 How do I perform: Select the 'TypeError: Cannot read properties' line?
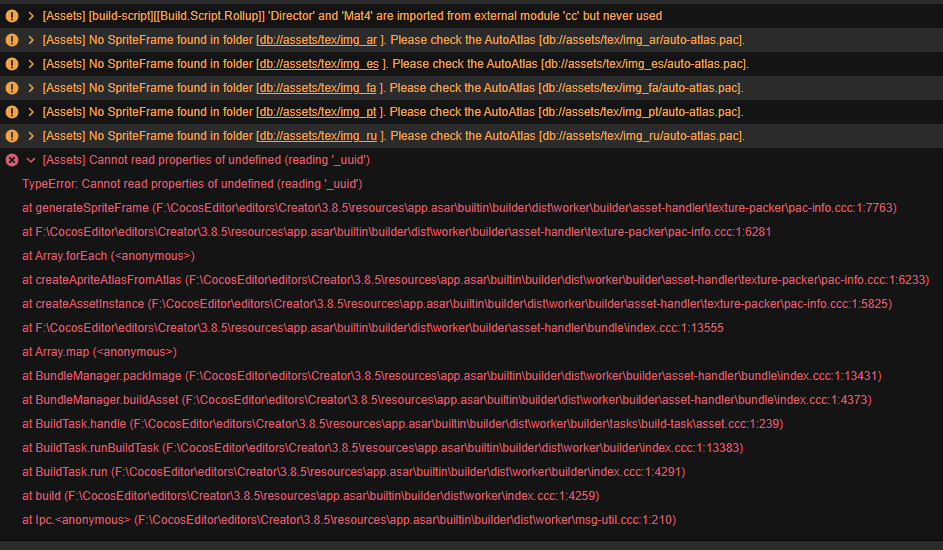tap(192, 184)
